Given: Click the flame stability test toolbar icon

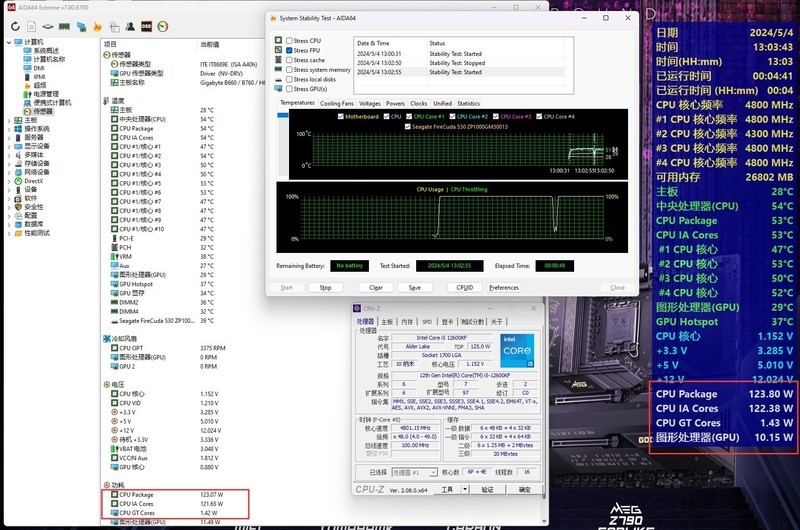Looking at the screenshot, I should pyautogui.click(x=97, y=26).
